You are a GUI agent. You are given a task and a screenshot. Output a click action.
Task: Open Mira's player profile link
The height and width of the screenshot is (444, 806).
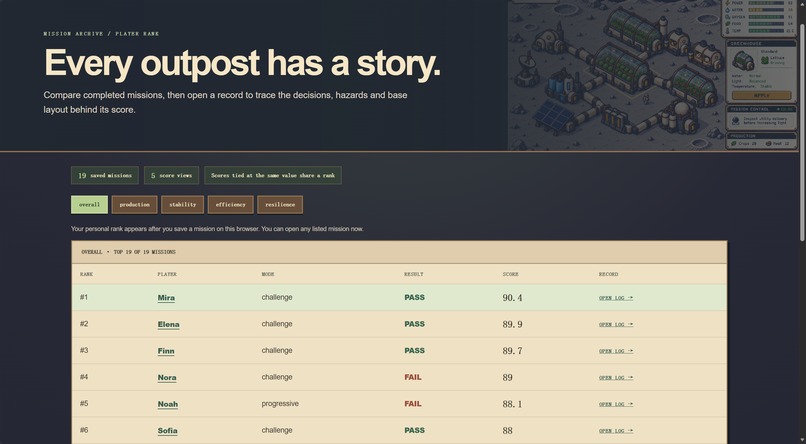166,298
